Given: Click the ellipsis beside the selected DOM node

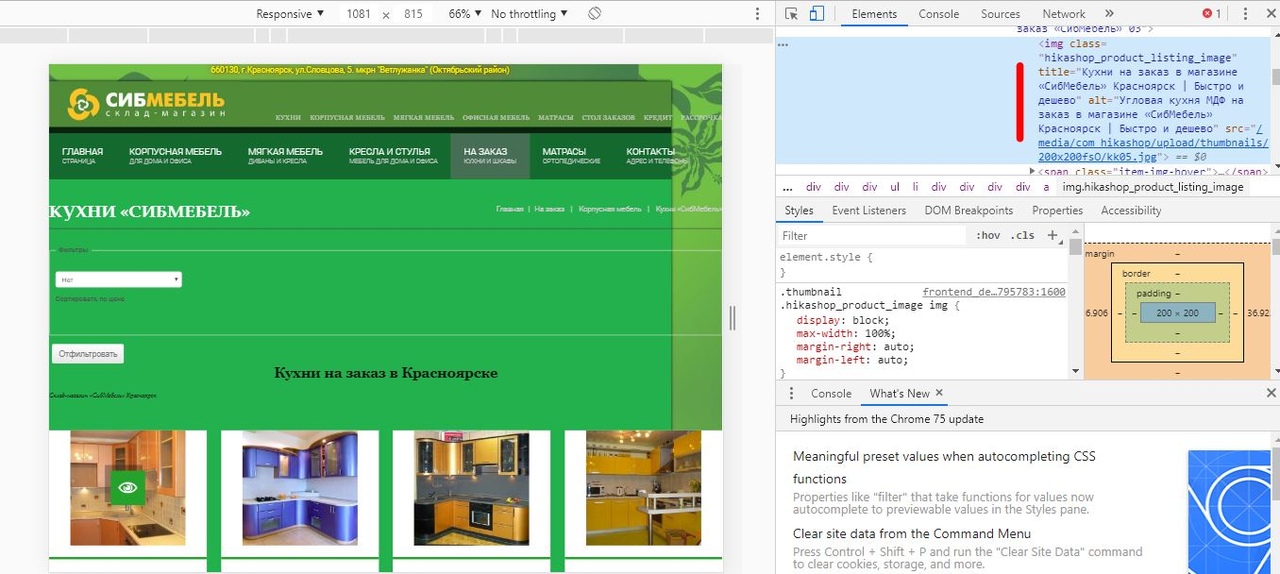Looking at the screenshot, I should point(783,45).
